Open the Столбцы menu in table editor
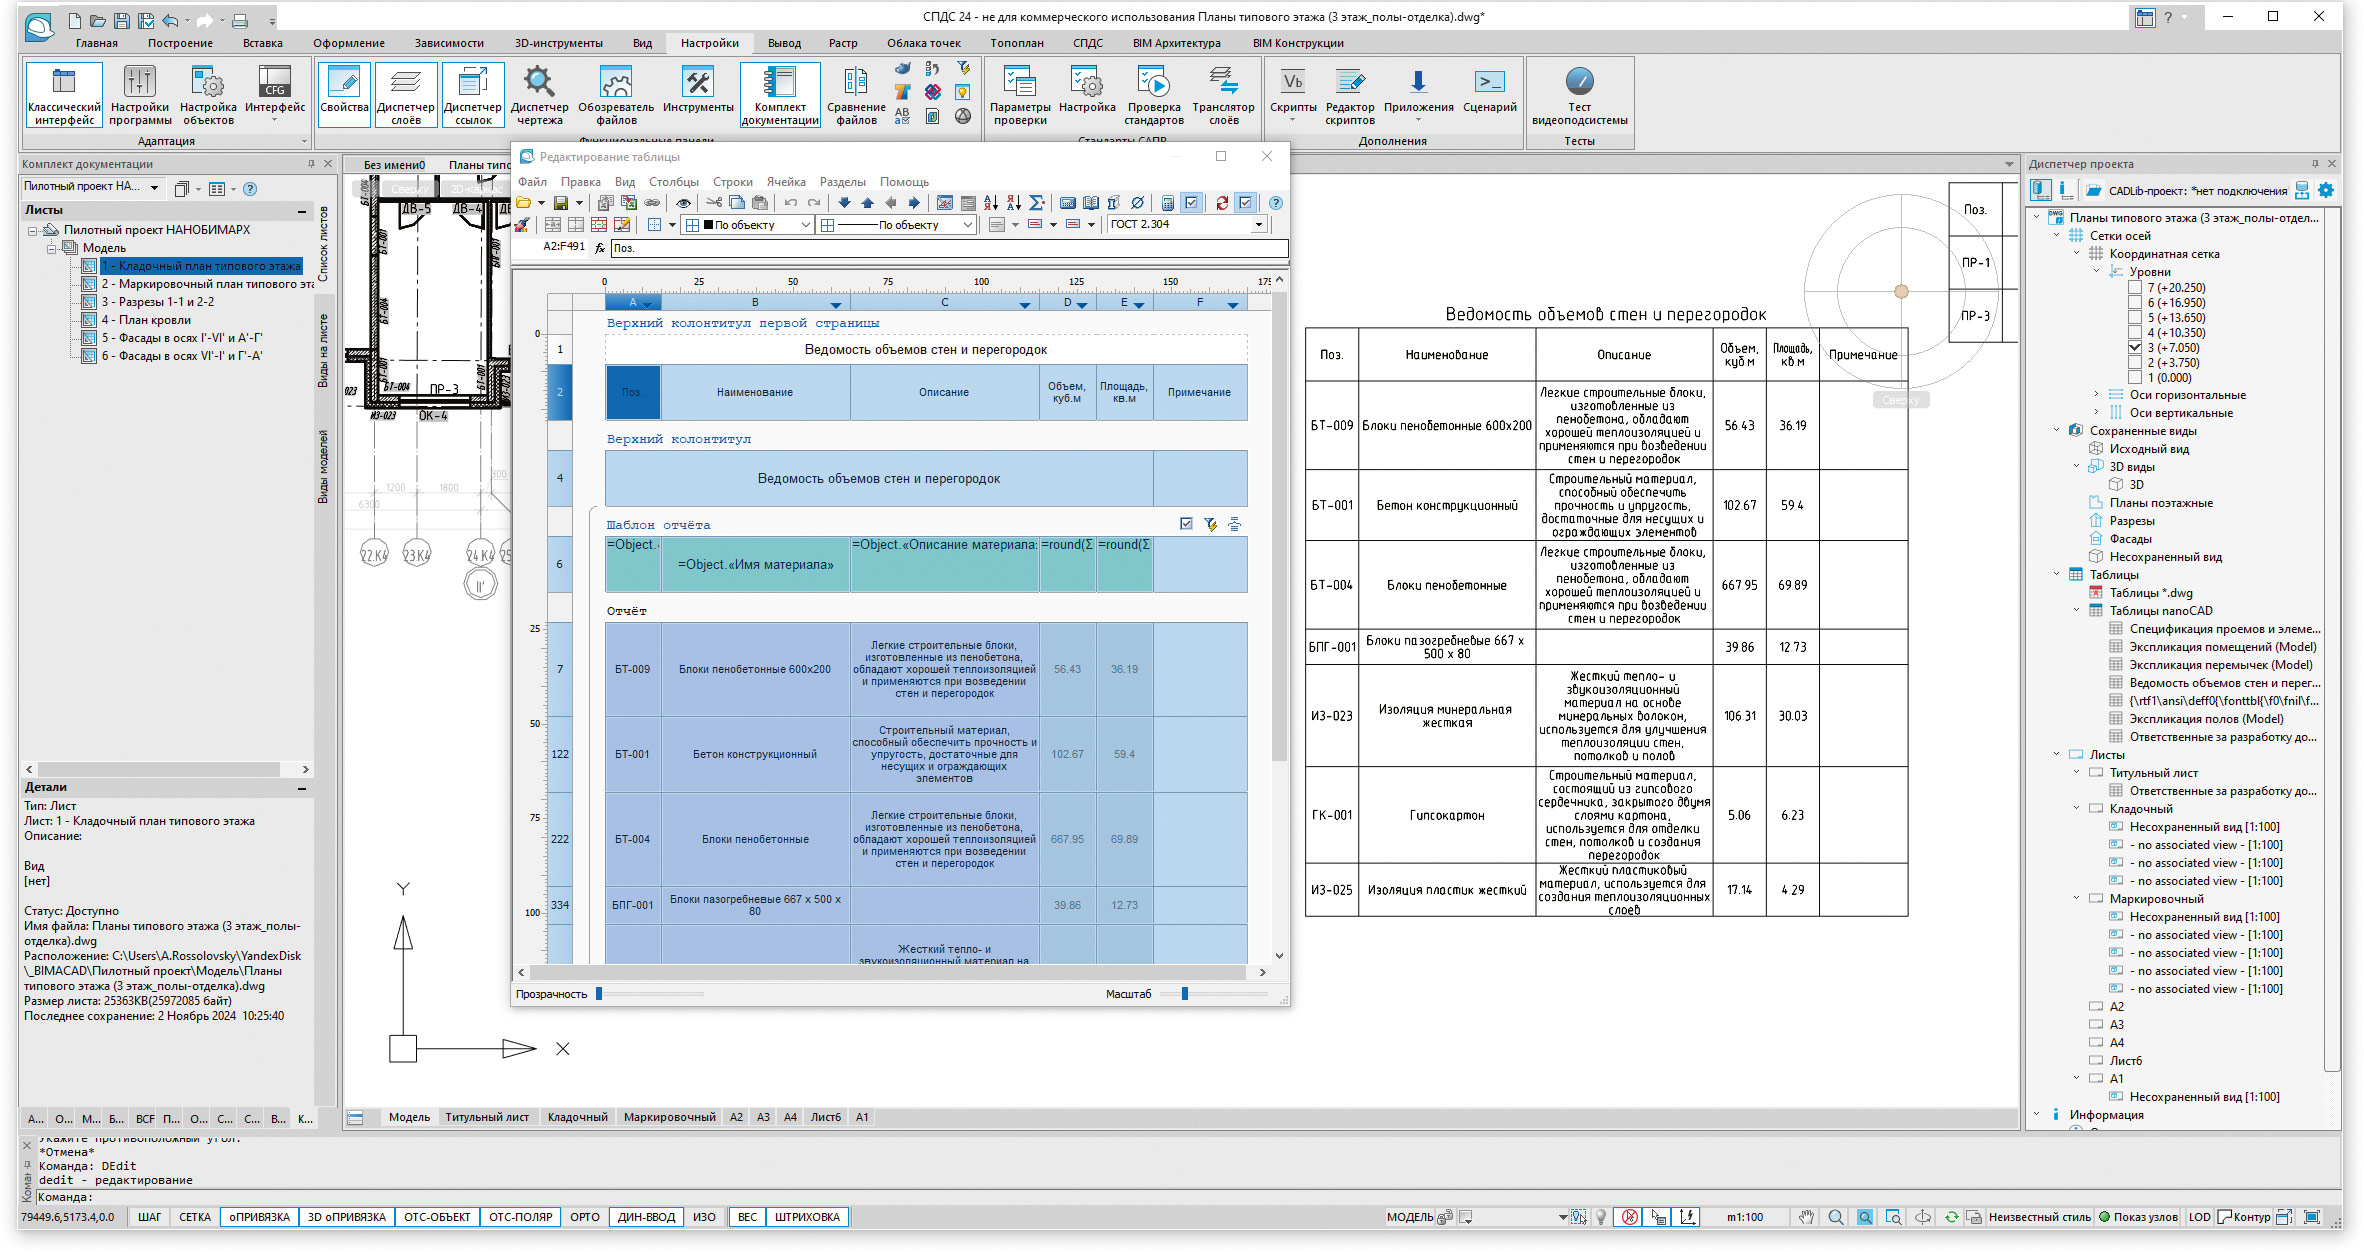 pyautogui.click(x=673, y=182)
